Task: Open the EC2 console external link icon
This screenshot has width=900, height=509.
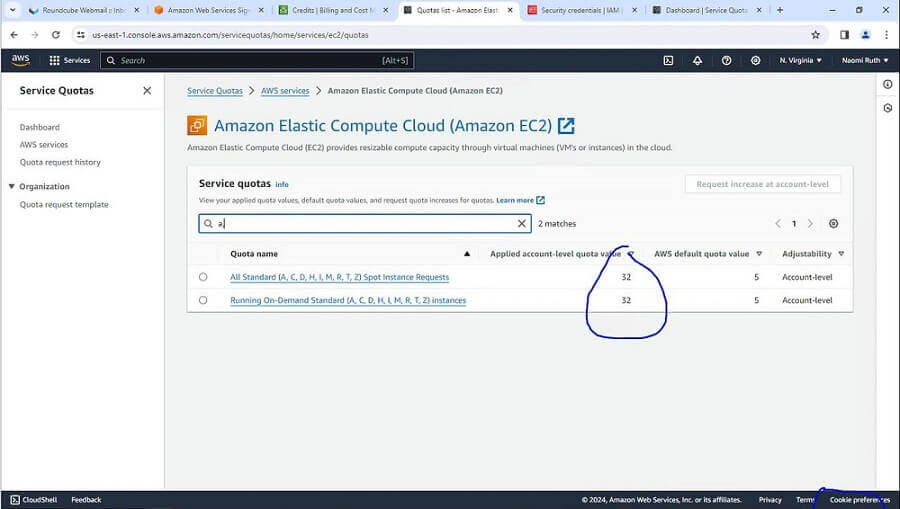Action: [x=566, y=126]
